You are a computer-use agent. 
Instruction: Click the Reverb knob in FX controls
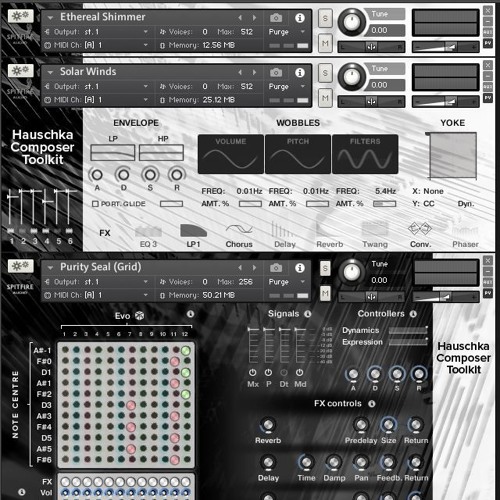268,425
